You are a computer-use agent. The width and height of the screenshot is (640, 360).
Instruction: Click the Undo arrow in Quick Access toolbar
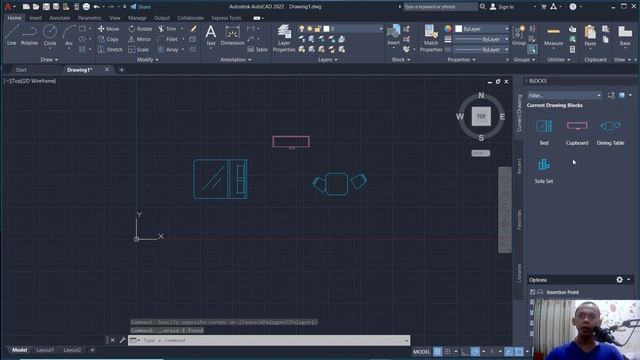pyautogui.click(x=96, y=7)
